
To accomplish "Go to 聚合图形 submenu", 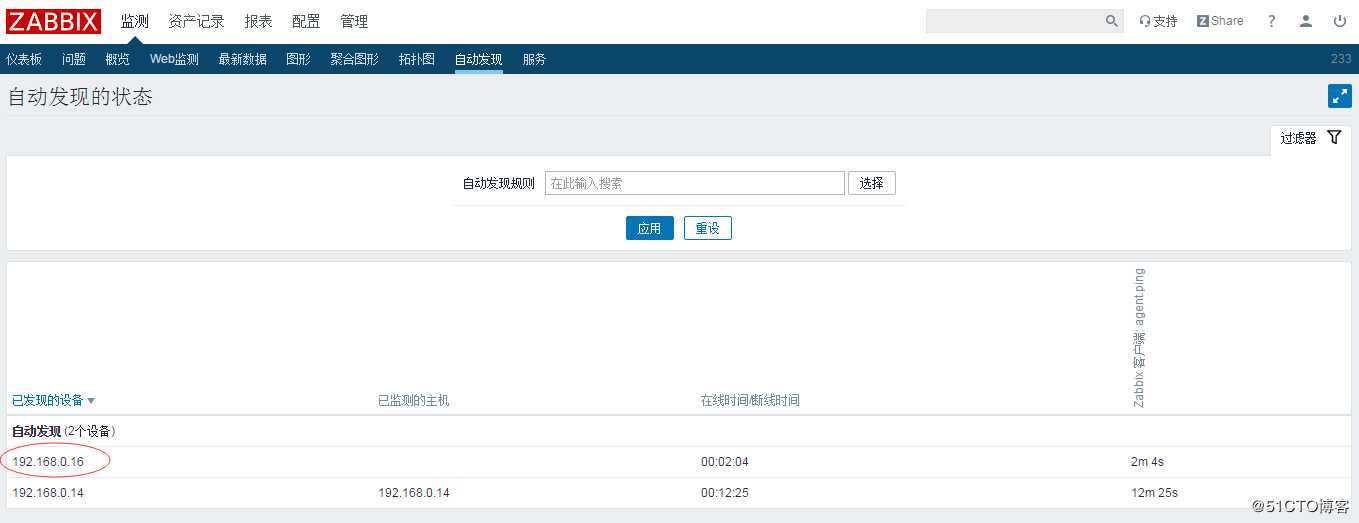I will coord(355,59).
